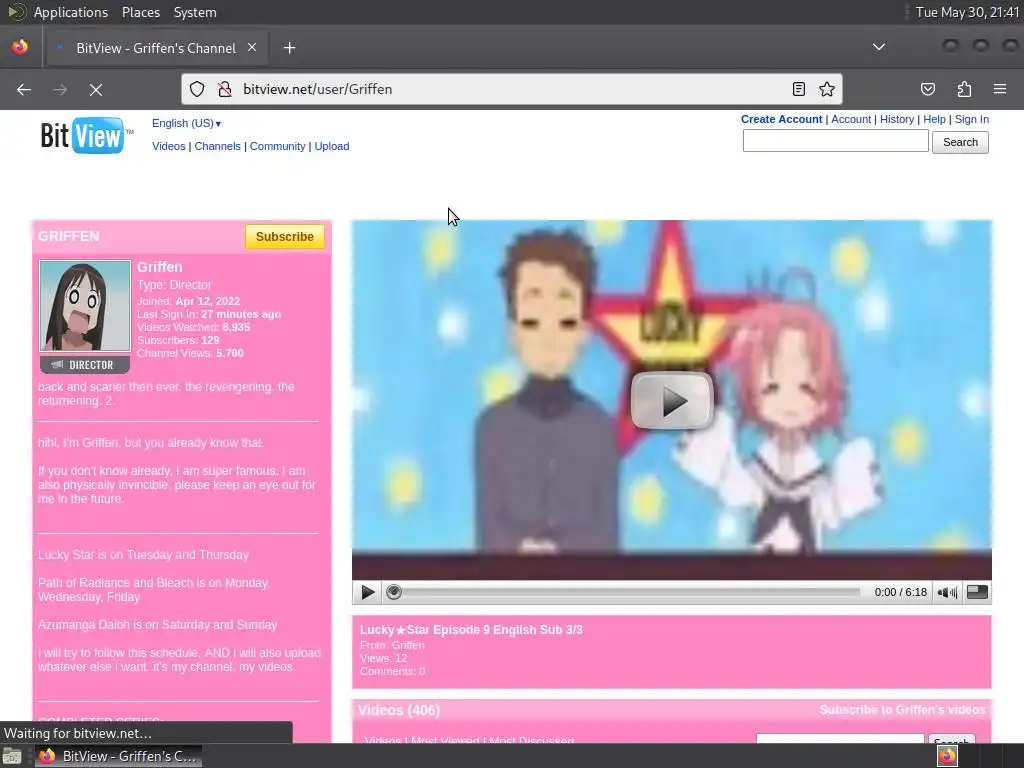
Task: Click the large play overlay on video
Action: point(671,401)
